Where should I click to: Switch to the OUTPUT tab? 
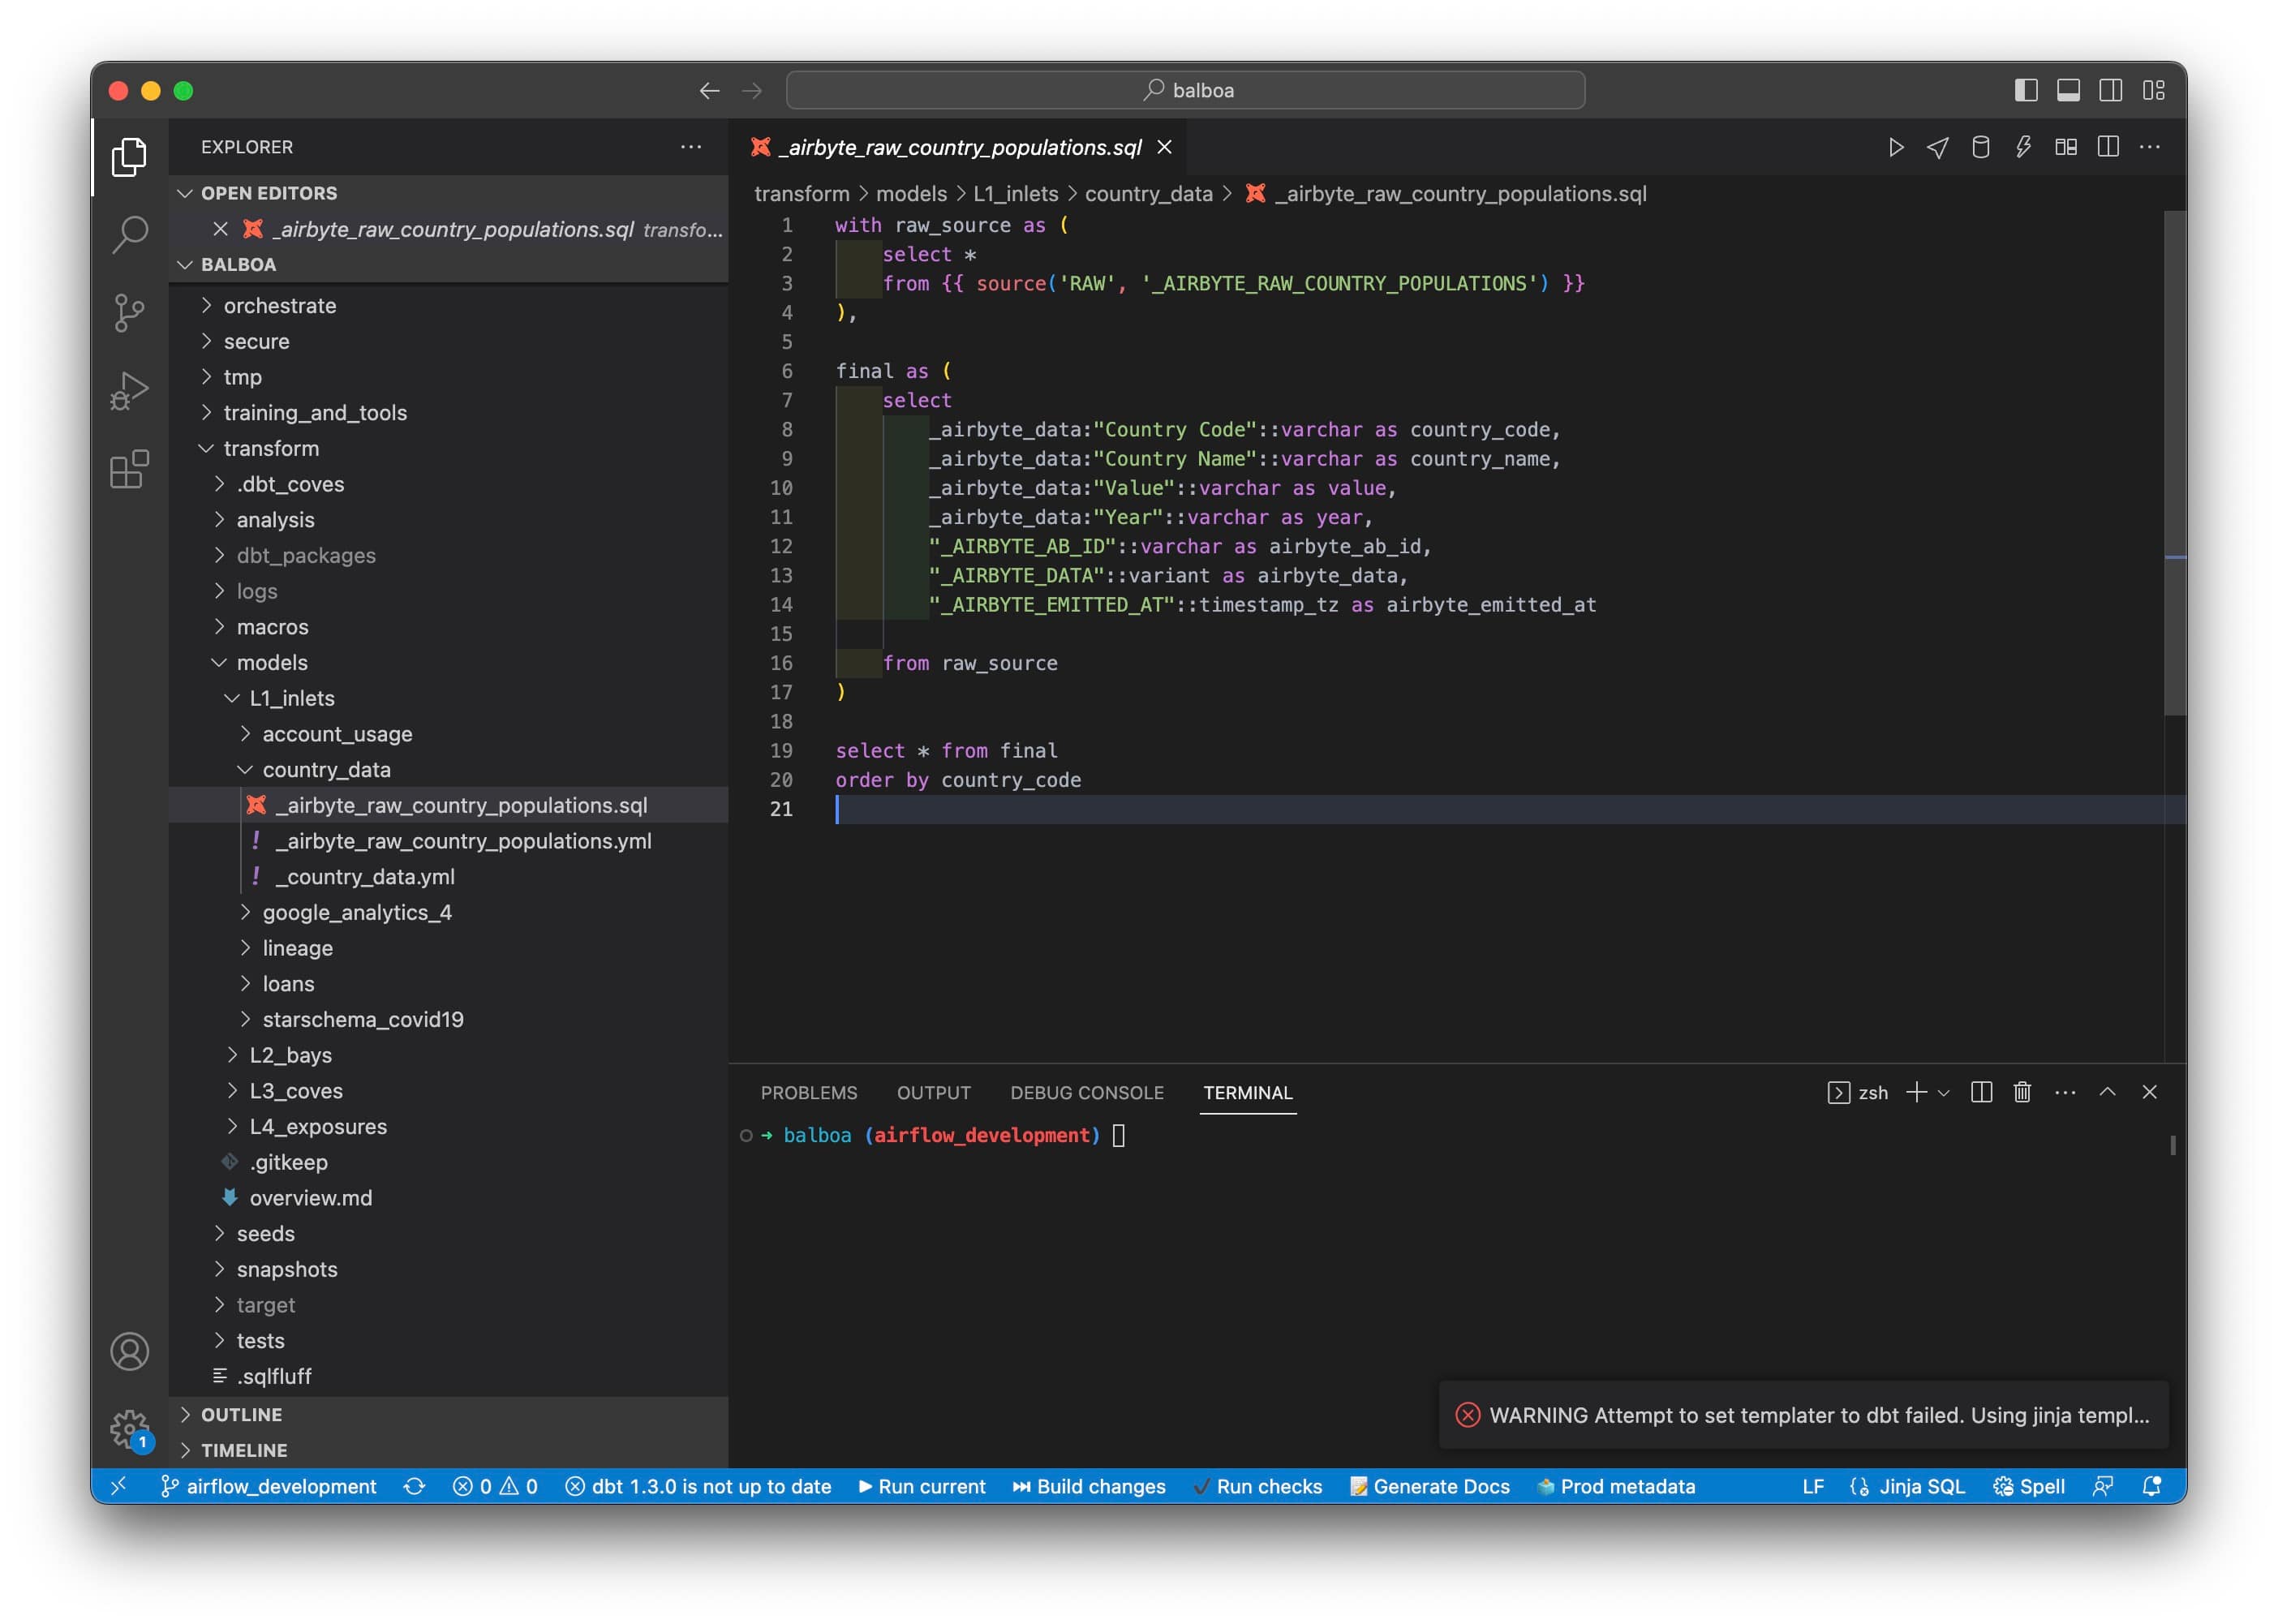(x=933, y=1092)
